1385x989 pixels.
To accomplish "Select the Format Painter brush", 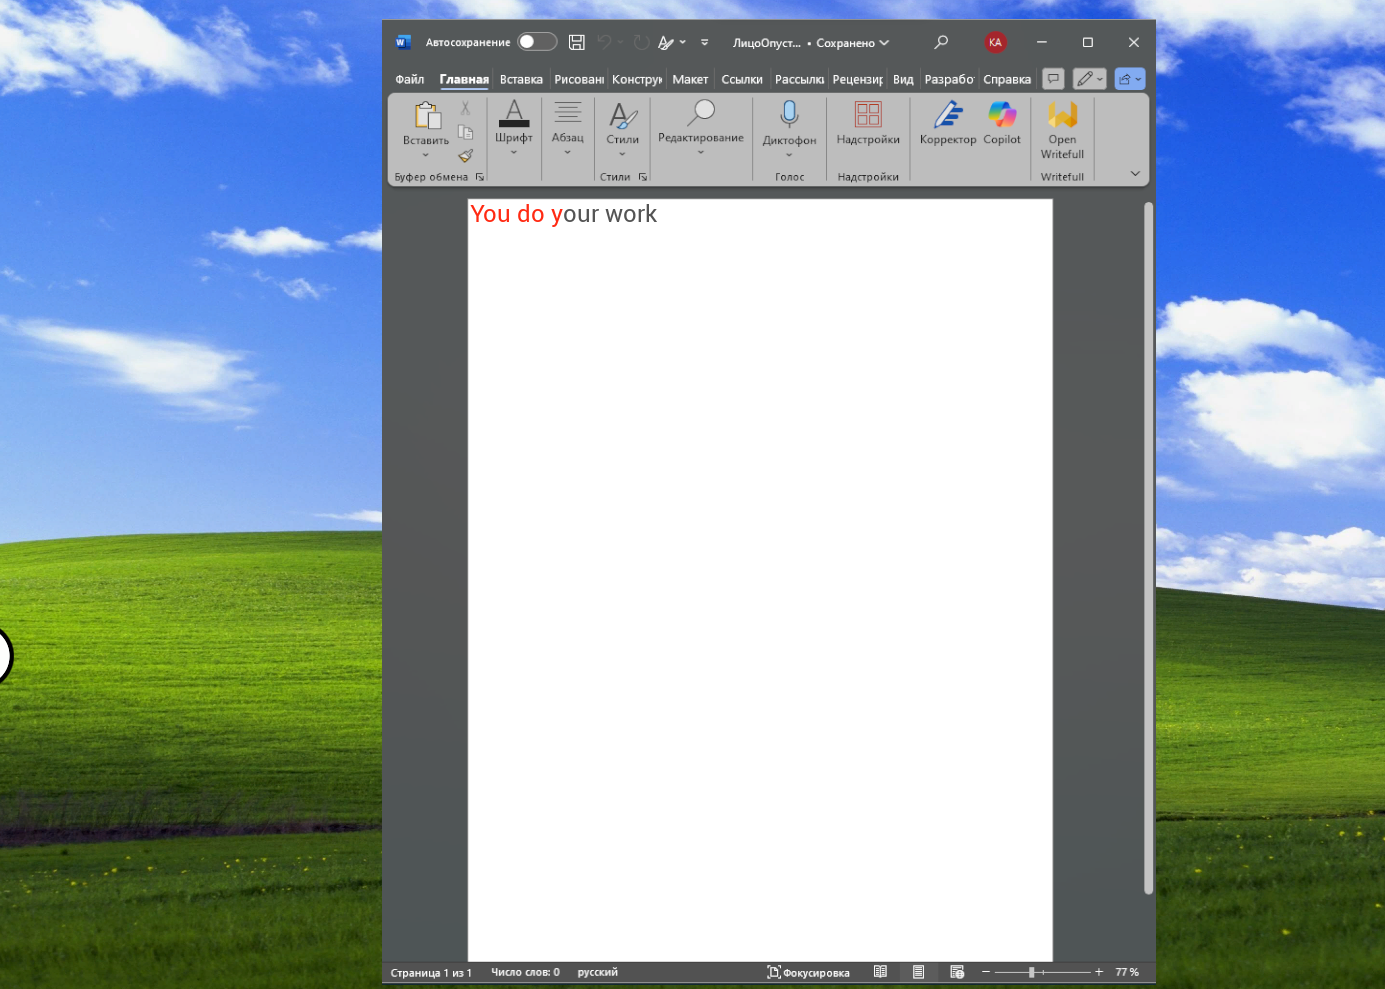I will point(465,156).
